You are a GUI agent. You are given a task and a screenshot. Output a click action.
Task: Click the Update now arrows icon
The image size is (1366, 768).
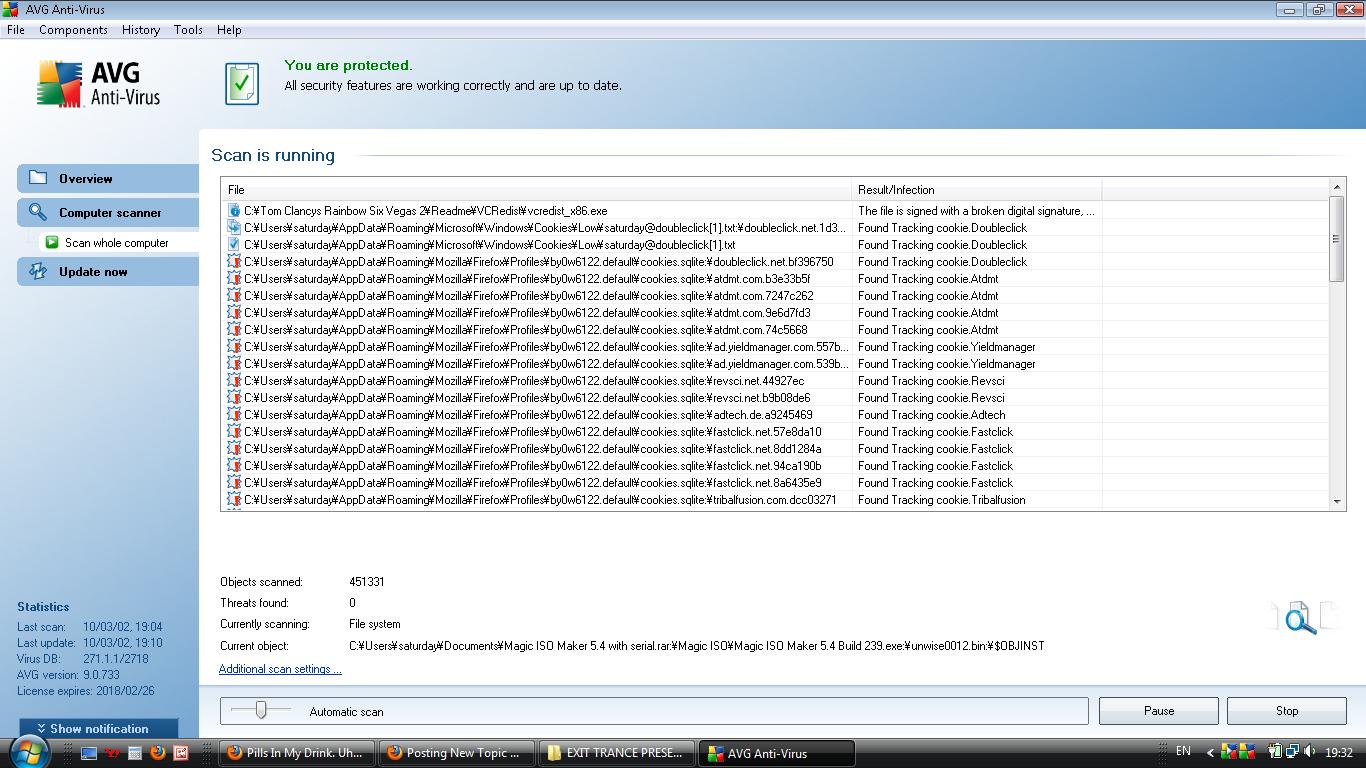coord(38,271)
